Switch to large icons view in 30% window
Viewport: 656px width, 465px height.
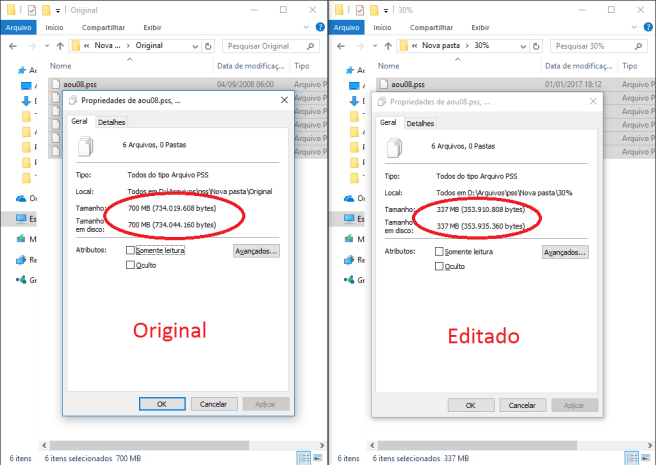click(x=645, y=457)
